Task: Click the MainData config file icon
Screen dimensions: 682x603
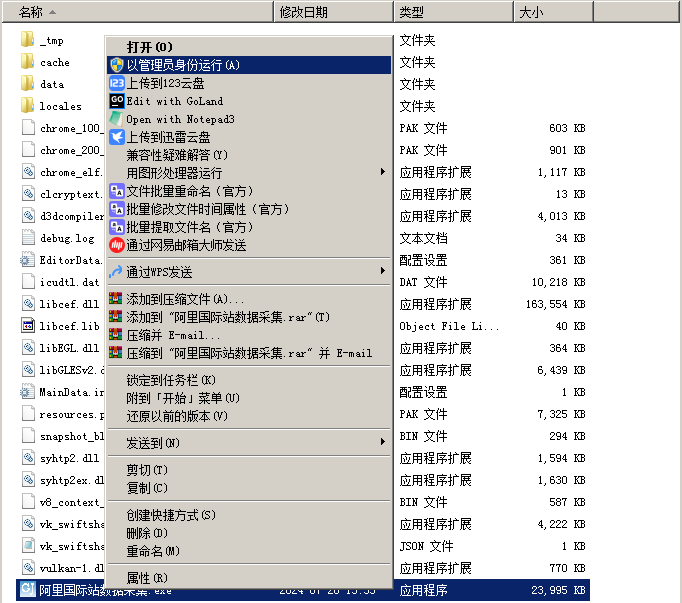Action: click(27, 391)
